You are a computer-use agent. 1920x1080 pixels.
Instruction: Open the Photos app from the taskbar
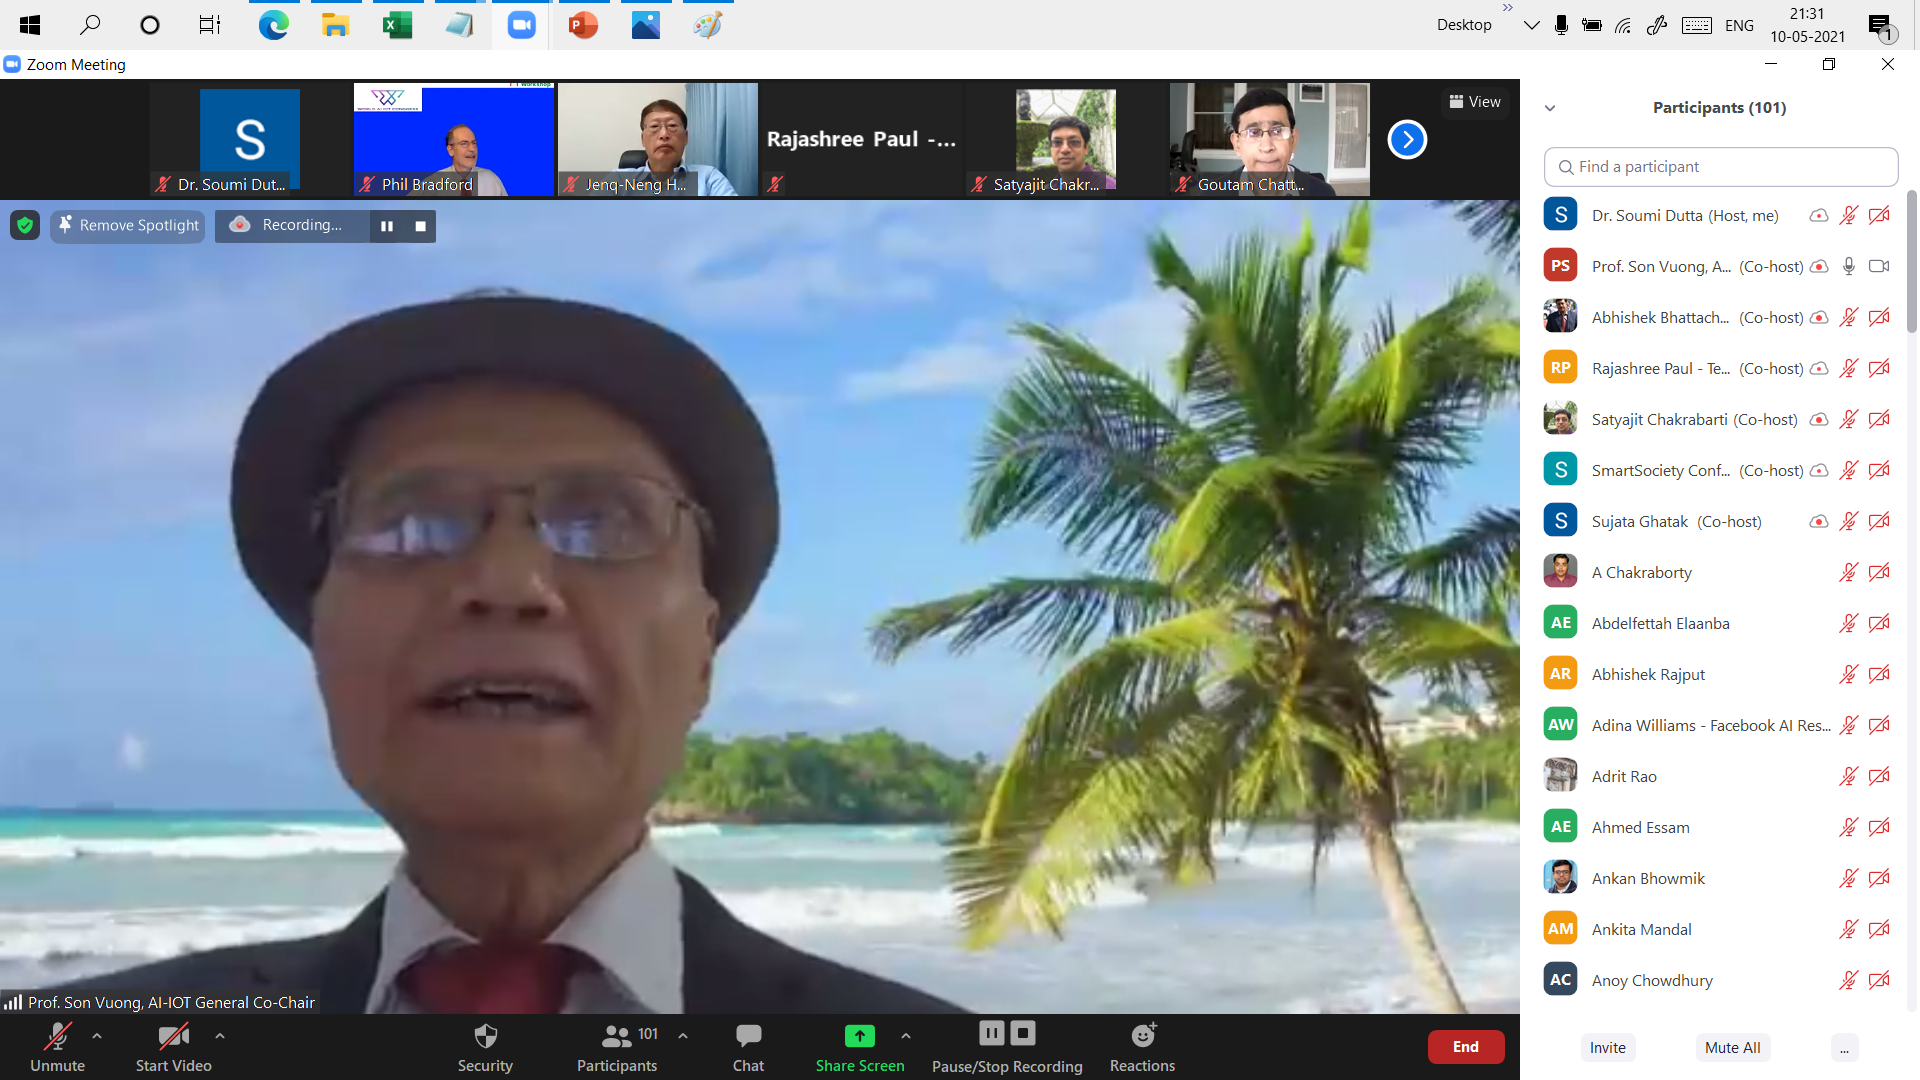[x=645, y=25]
